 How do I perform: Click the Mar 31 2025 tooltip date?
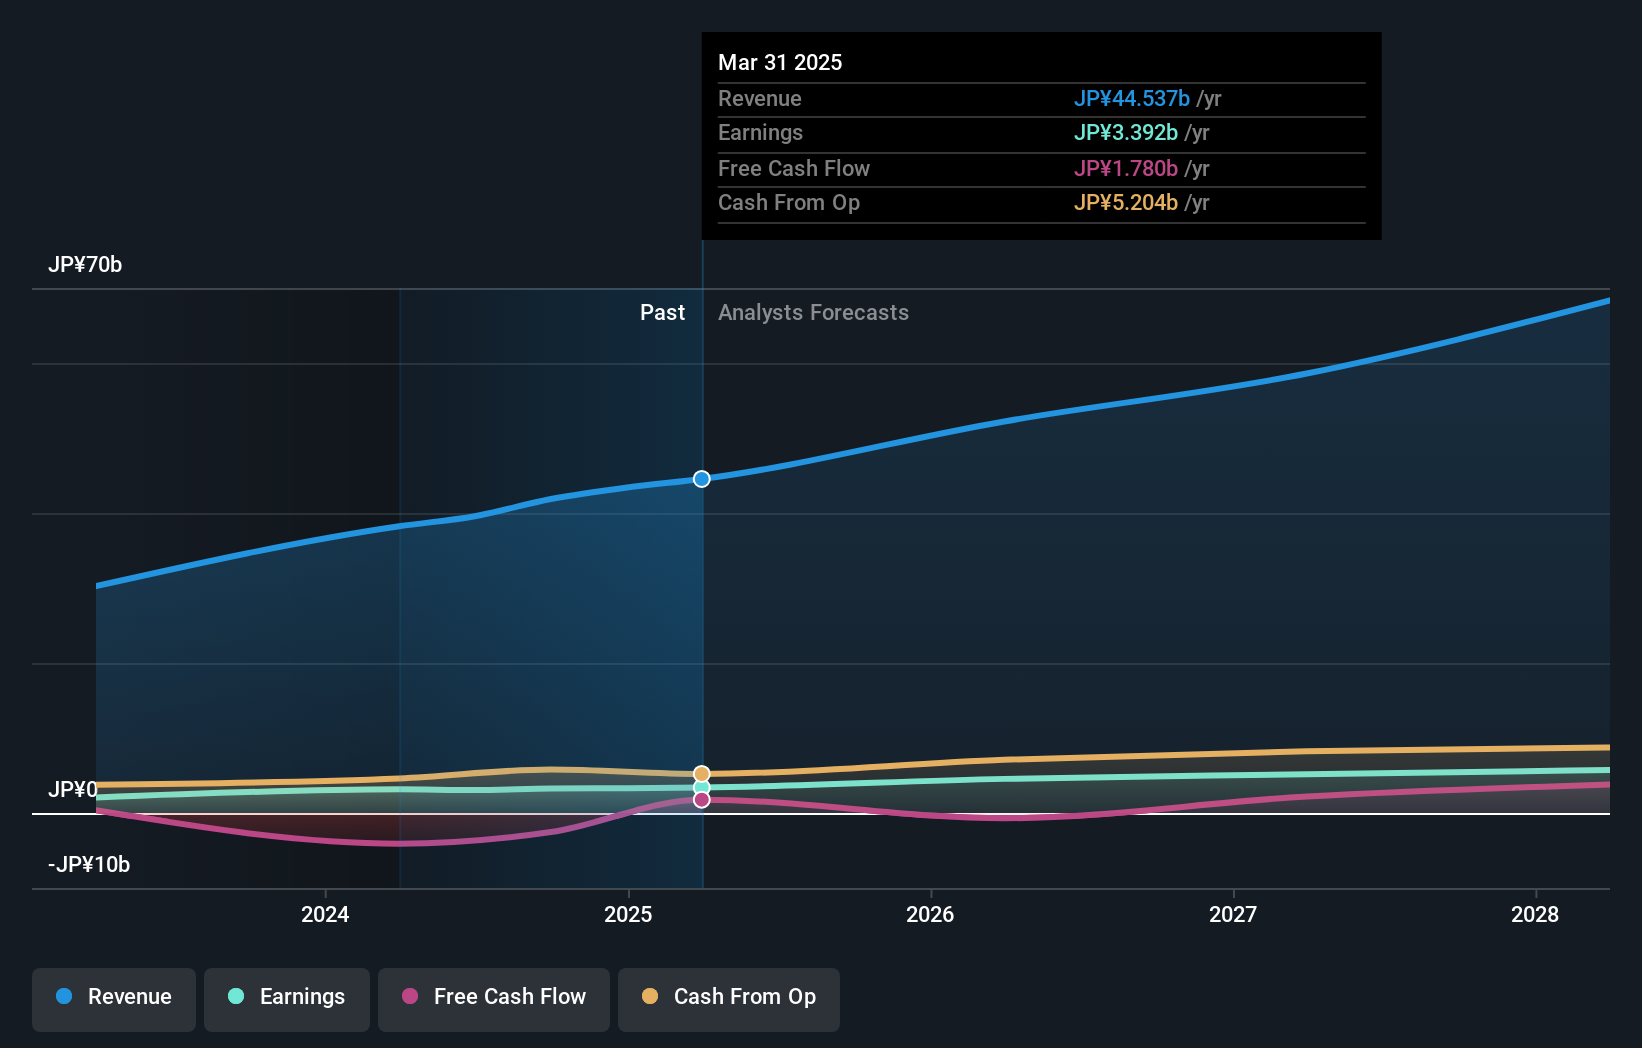point(780,62)
